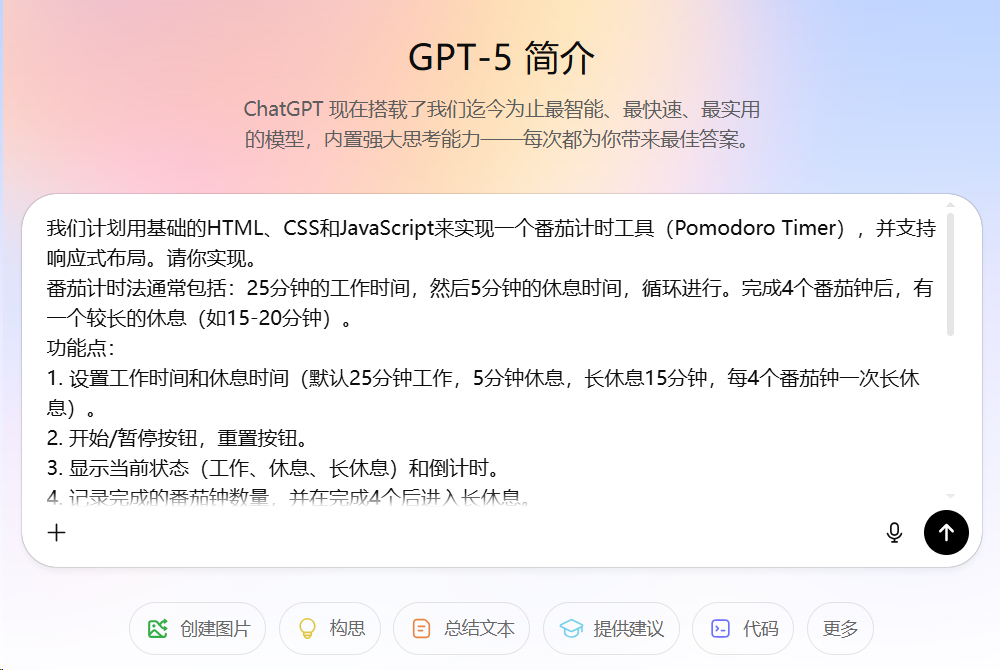The width and height of the screenshot is (1000, 670).
Task: Pick the 提供建议 suggestion chip
Action: point(612,629)
